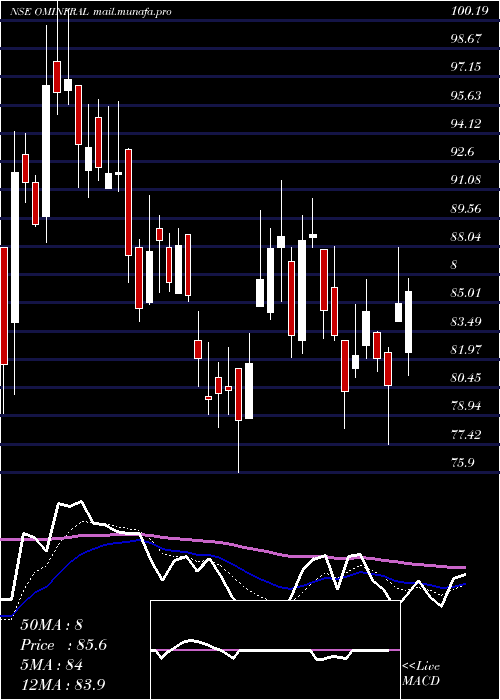Click the 100.19 price axis label
500x700 pixels.
(x=469, y=12)
